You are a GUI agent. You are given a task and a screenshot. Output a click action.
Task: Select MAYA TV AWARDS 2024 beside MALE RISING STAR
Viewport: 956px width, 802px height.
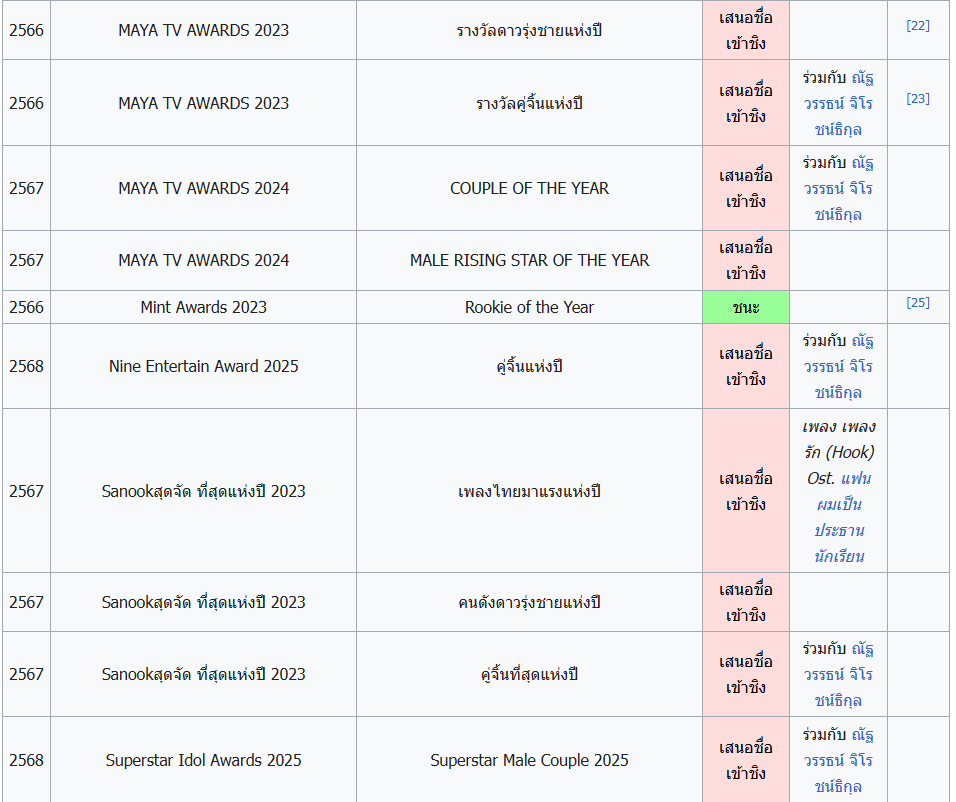tap(204, 260)
